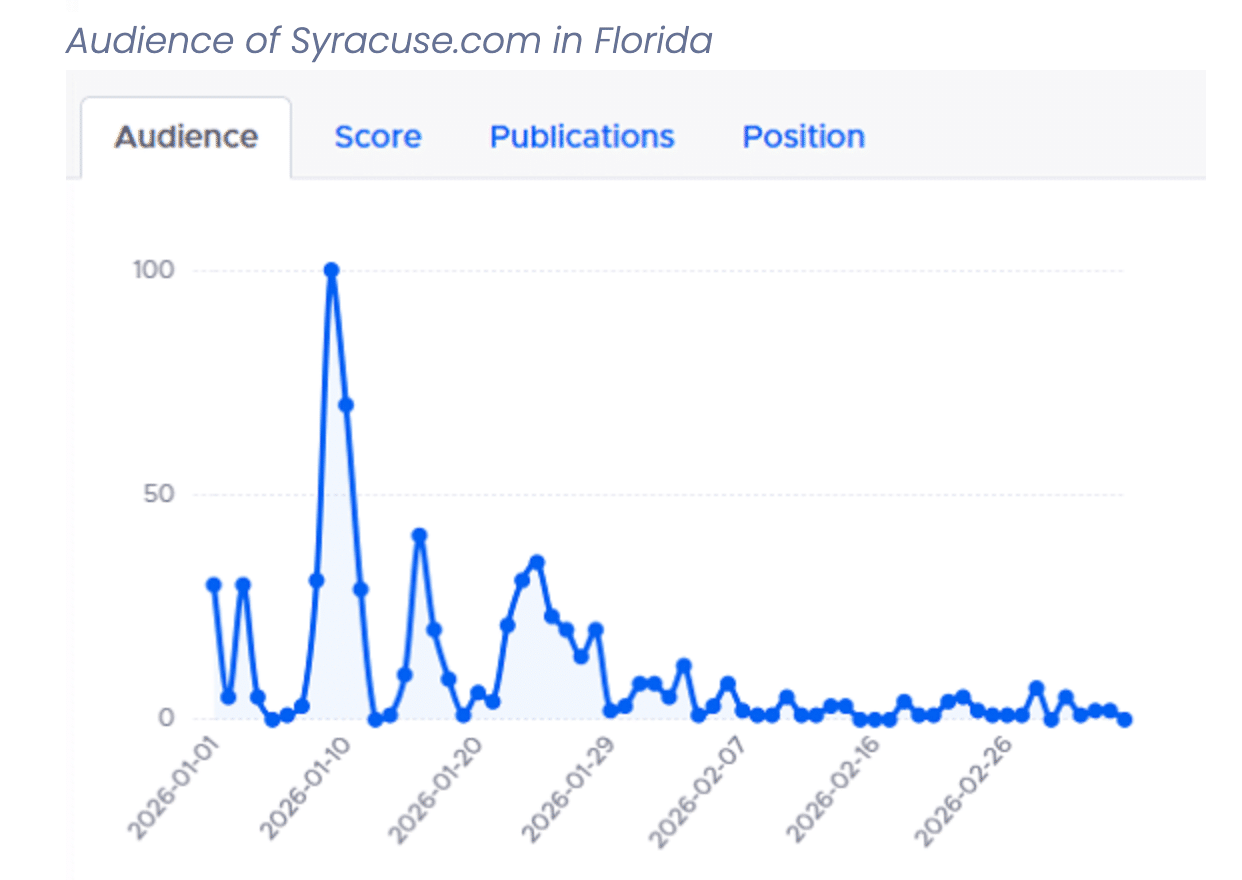Select the Position tab
The height and width of the screenshot is (880, 1242).
point(803,136)
